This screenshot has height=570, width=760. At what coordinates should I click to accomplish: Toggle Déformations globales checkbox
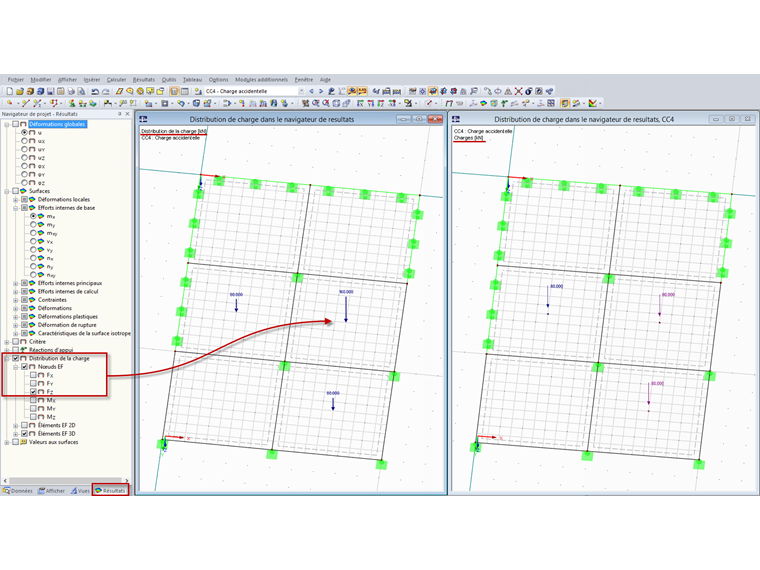[x=16, y=124]
